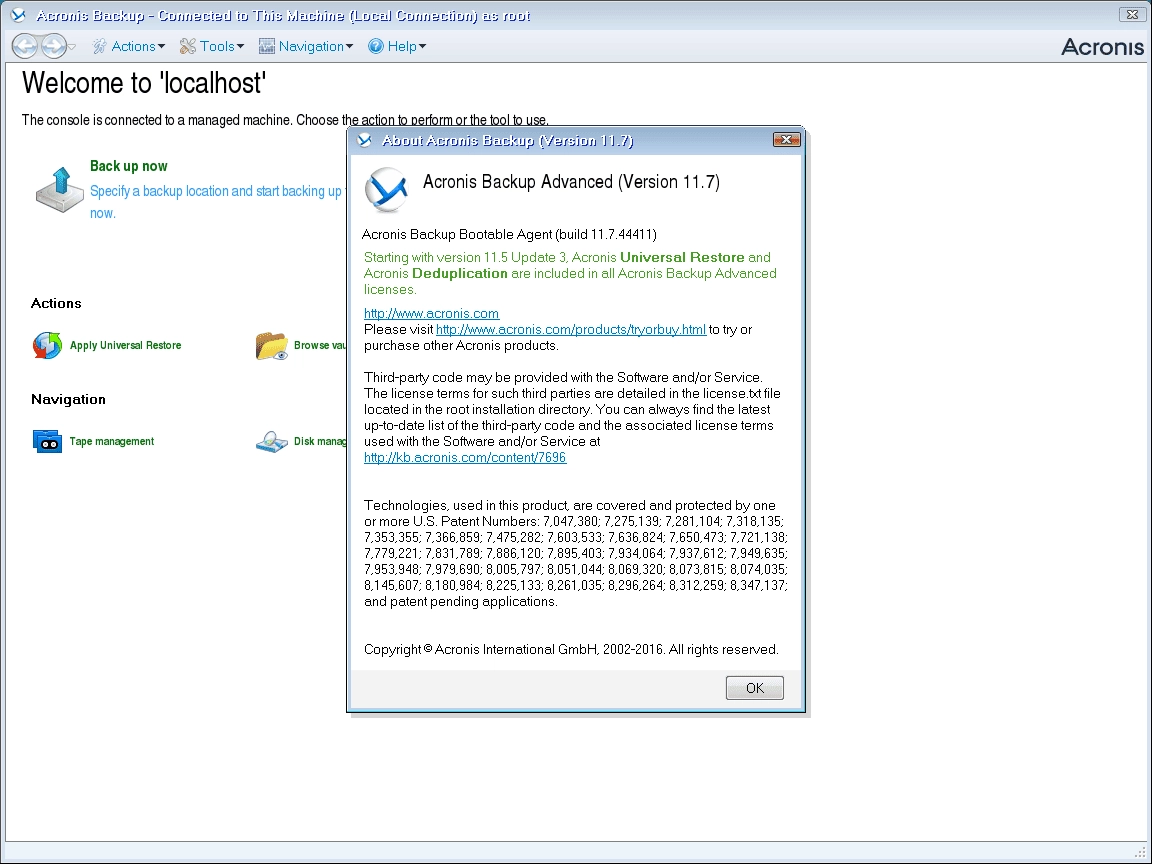
Task: Click the Acronis Backup window title icon
Action: (18, 15)
